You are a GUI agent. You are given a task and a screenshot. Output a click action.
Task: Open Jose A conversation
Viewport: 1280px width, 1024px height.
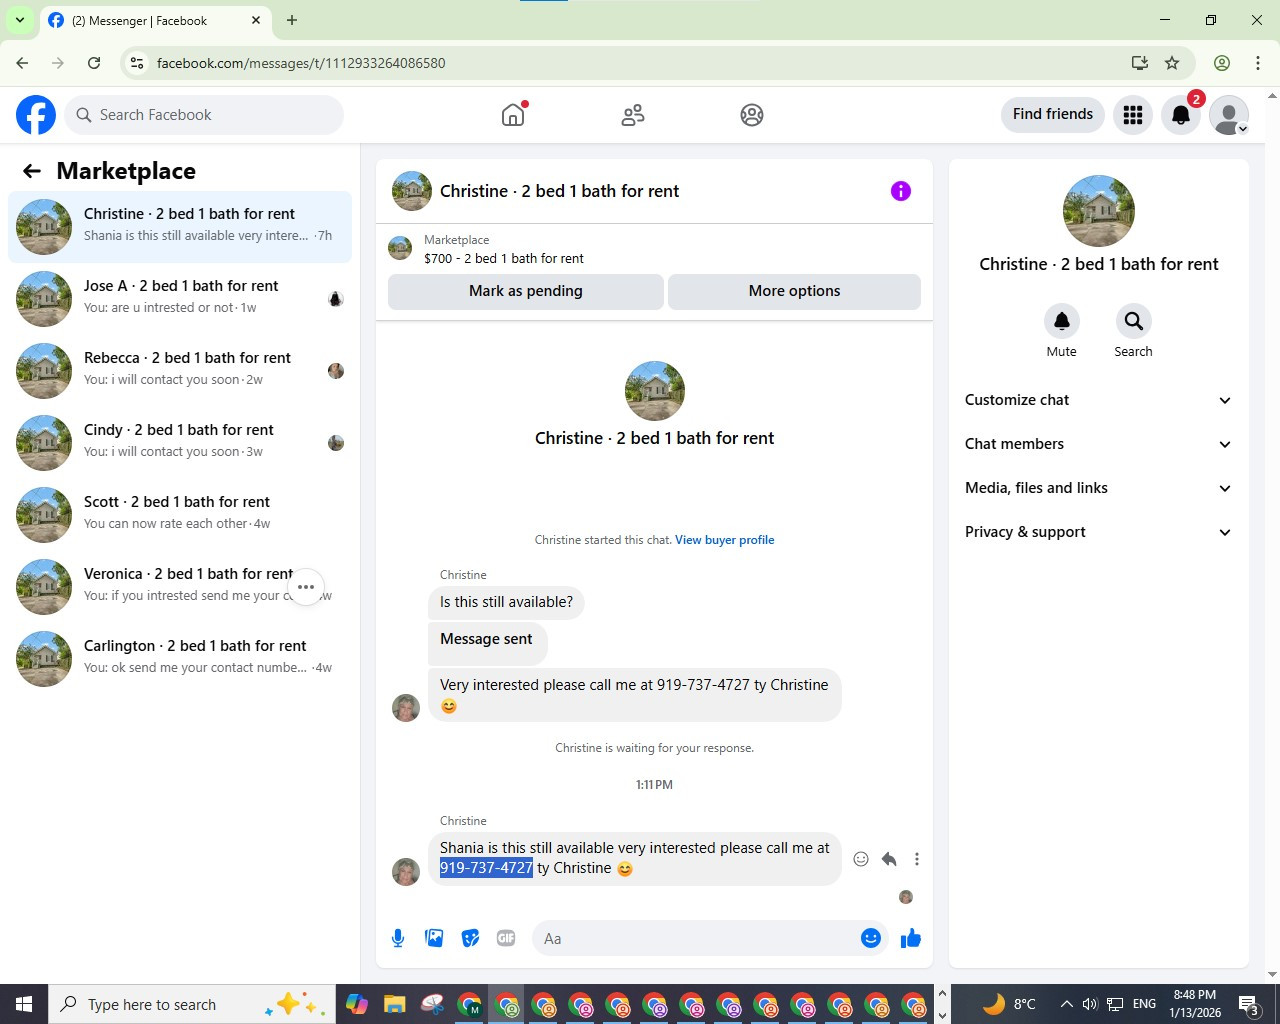click(x=180, y=298)
